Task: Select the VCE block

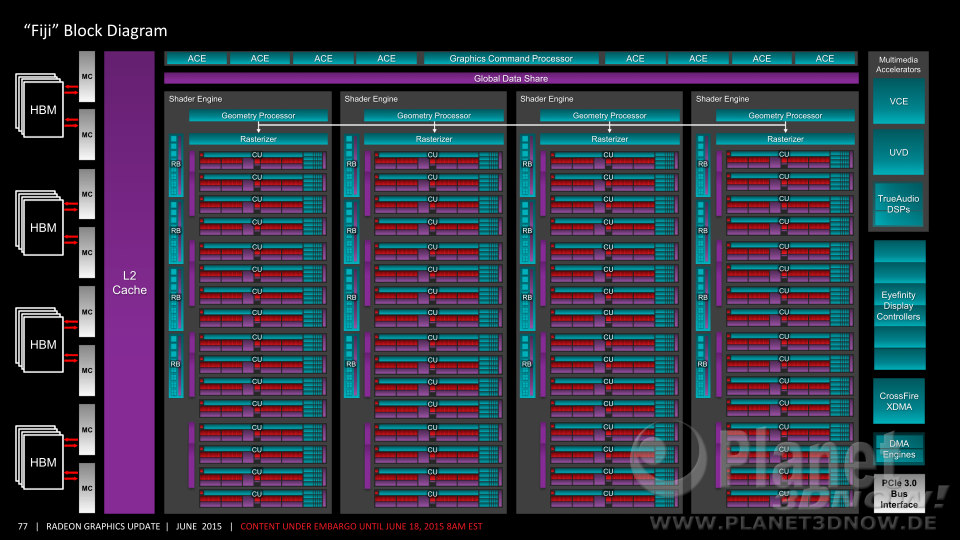Action: [x=898, y=102]
